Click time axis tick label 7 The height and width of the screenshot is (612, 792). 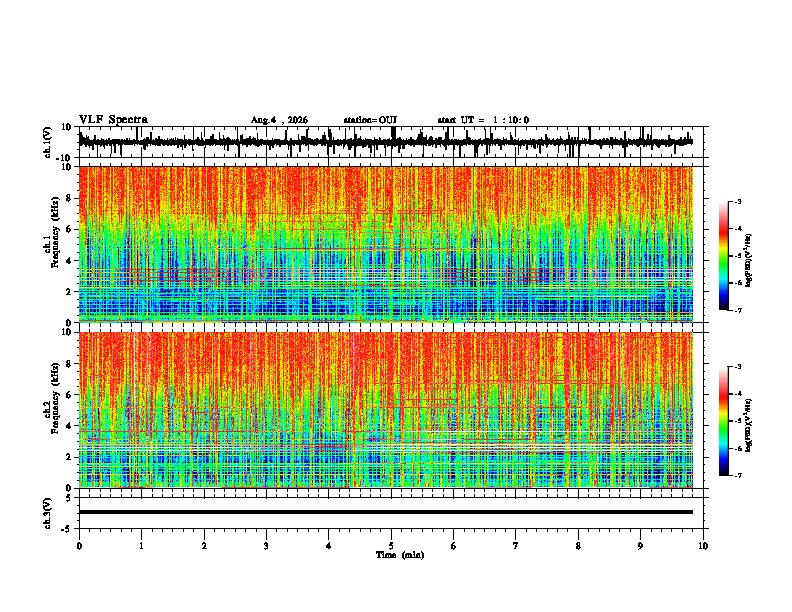(516, 546)
